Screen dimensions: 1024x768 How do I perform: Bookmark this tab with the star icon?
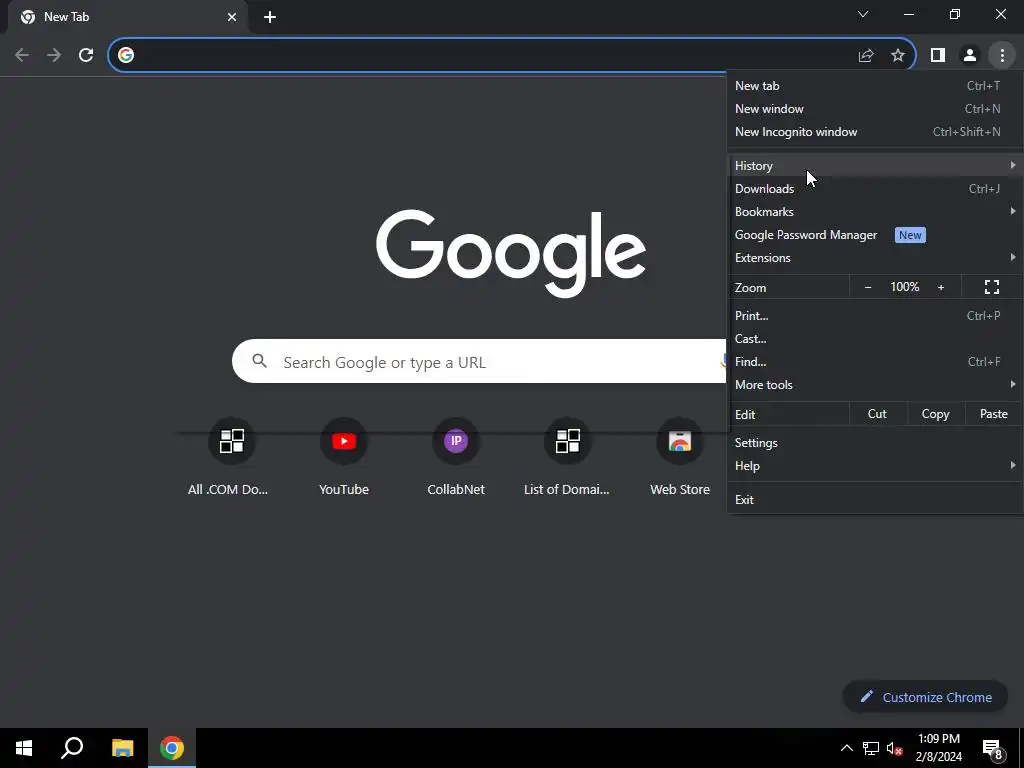tap(898, 56)
